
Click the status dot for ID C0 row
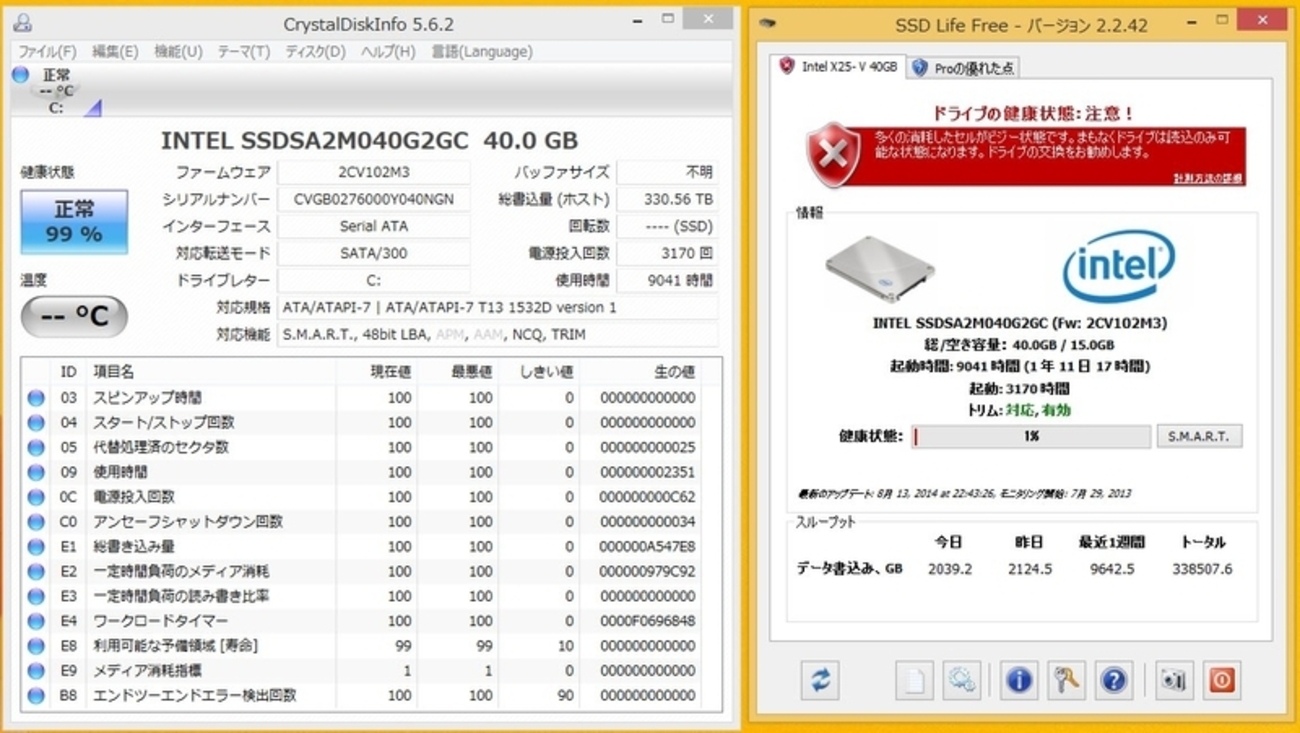point(36,522)
